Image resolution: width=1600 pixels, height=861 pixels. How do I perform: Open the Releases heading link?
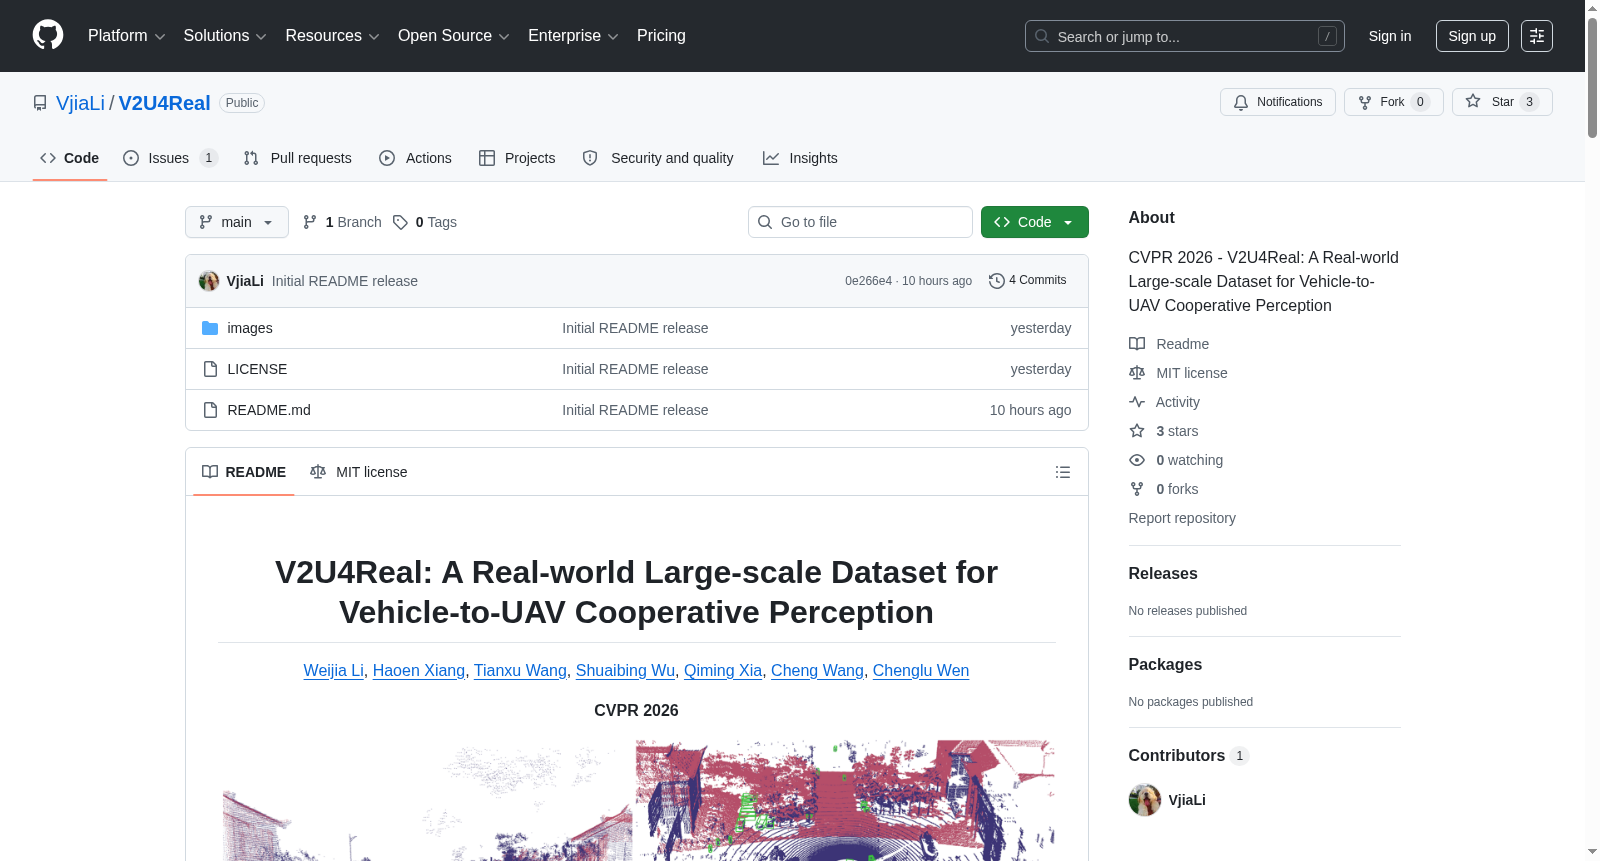click(1163, 573)
